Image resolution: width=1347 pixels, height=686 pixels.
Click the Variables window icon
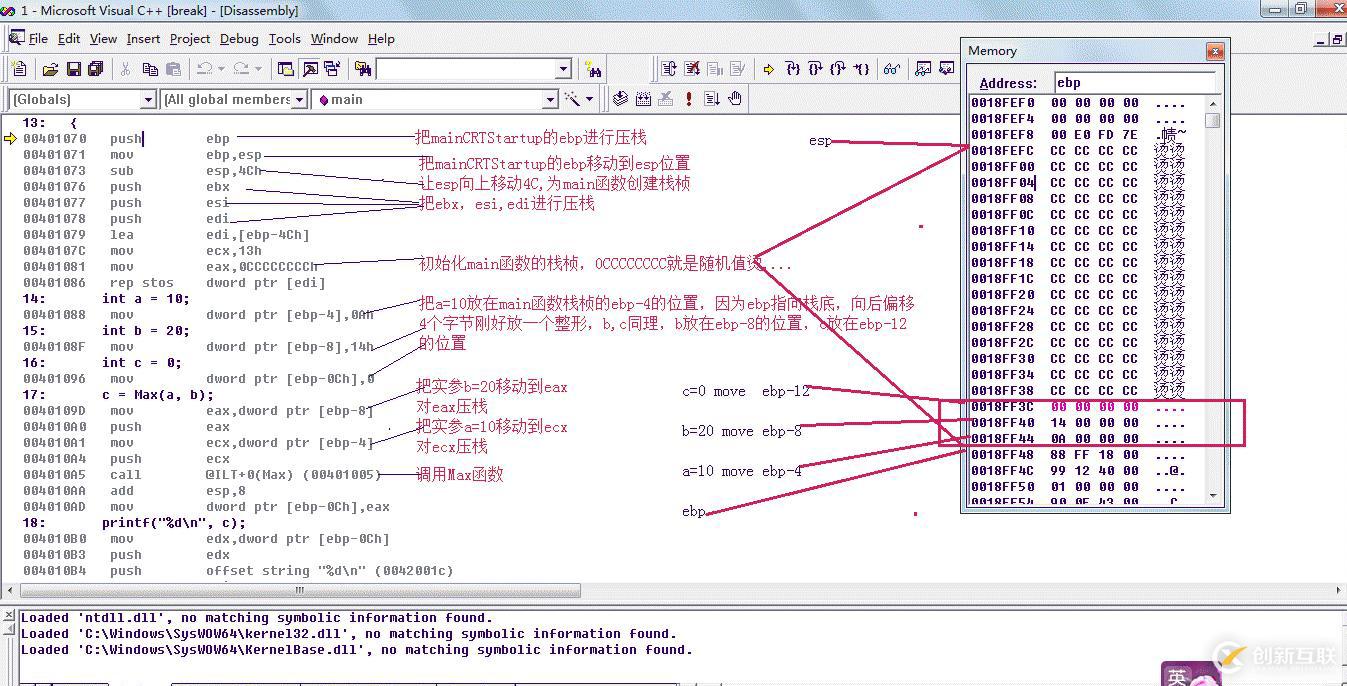(x=946, y=69)
